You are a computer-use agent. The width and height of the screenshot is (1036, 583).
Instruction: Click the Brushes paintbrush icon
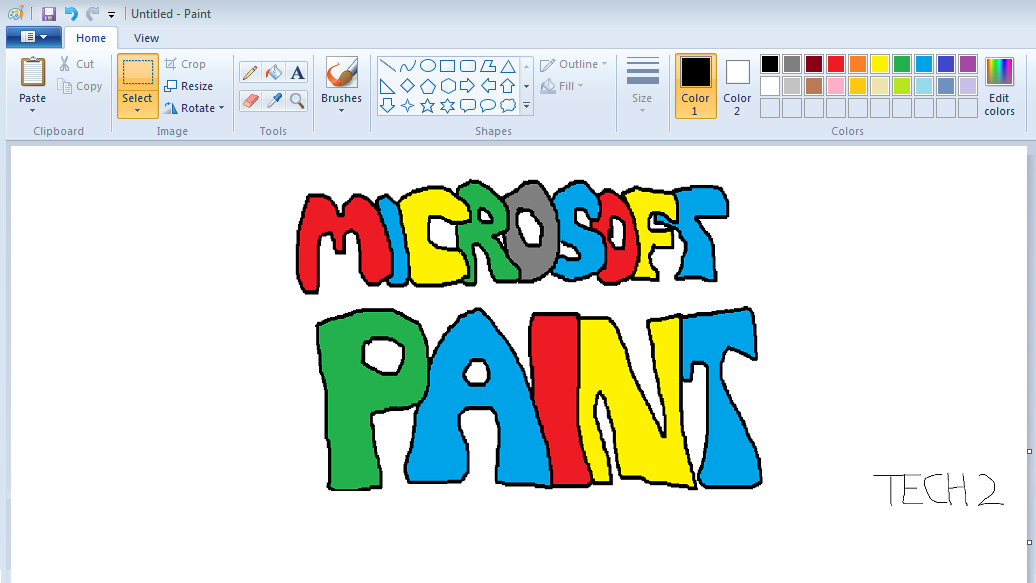pos(342,72)
